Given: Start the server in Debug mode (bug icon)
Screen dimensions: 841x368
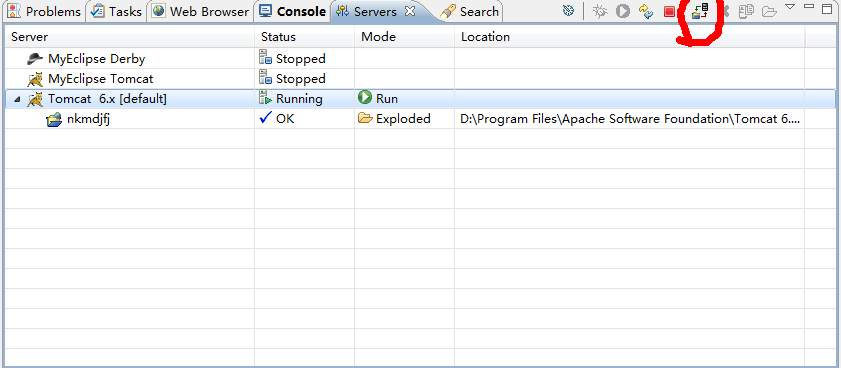Looking at the screenshot, I should point(600,11).
